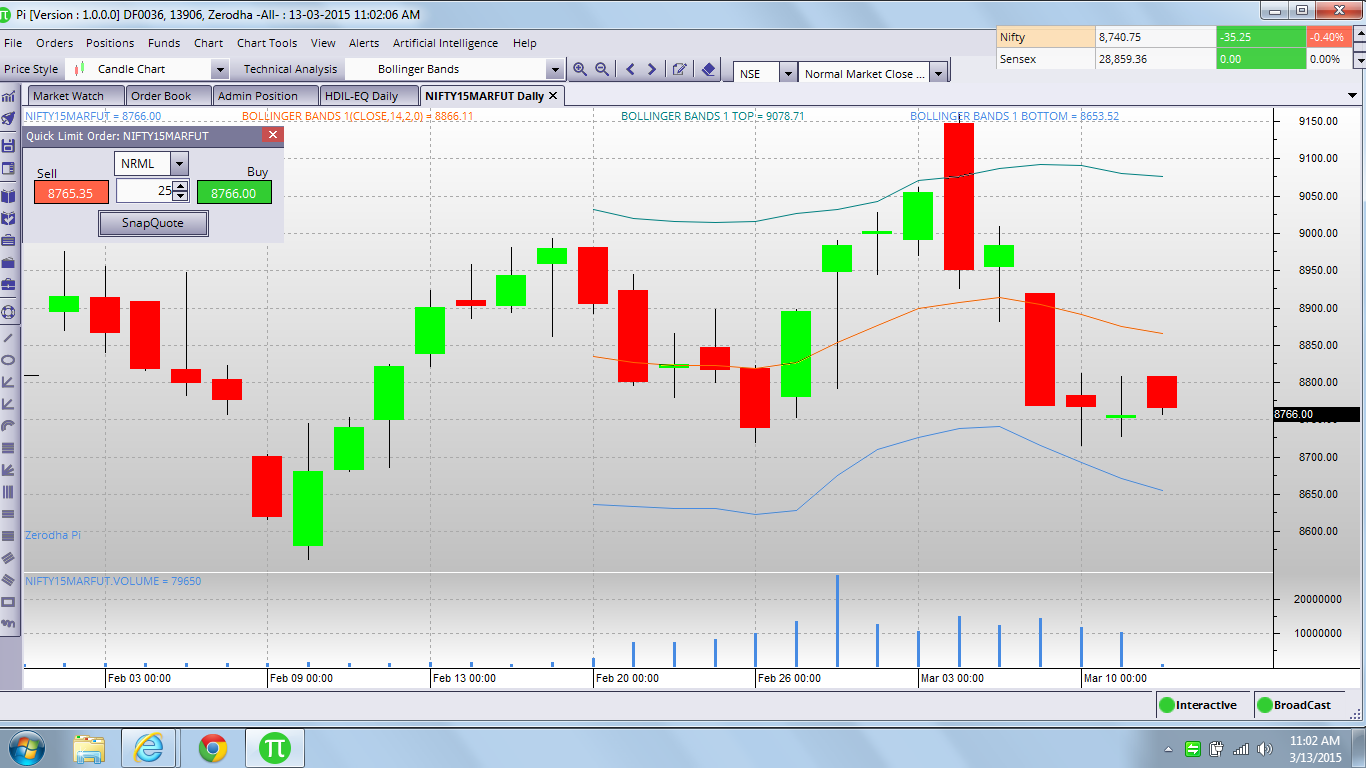Viewport: 1366px width, 768px height.
Task: Click the zoom in magnifier icon
Action: (580, 69)
